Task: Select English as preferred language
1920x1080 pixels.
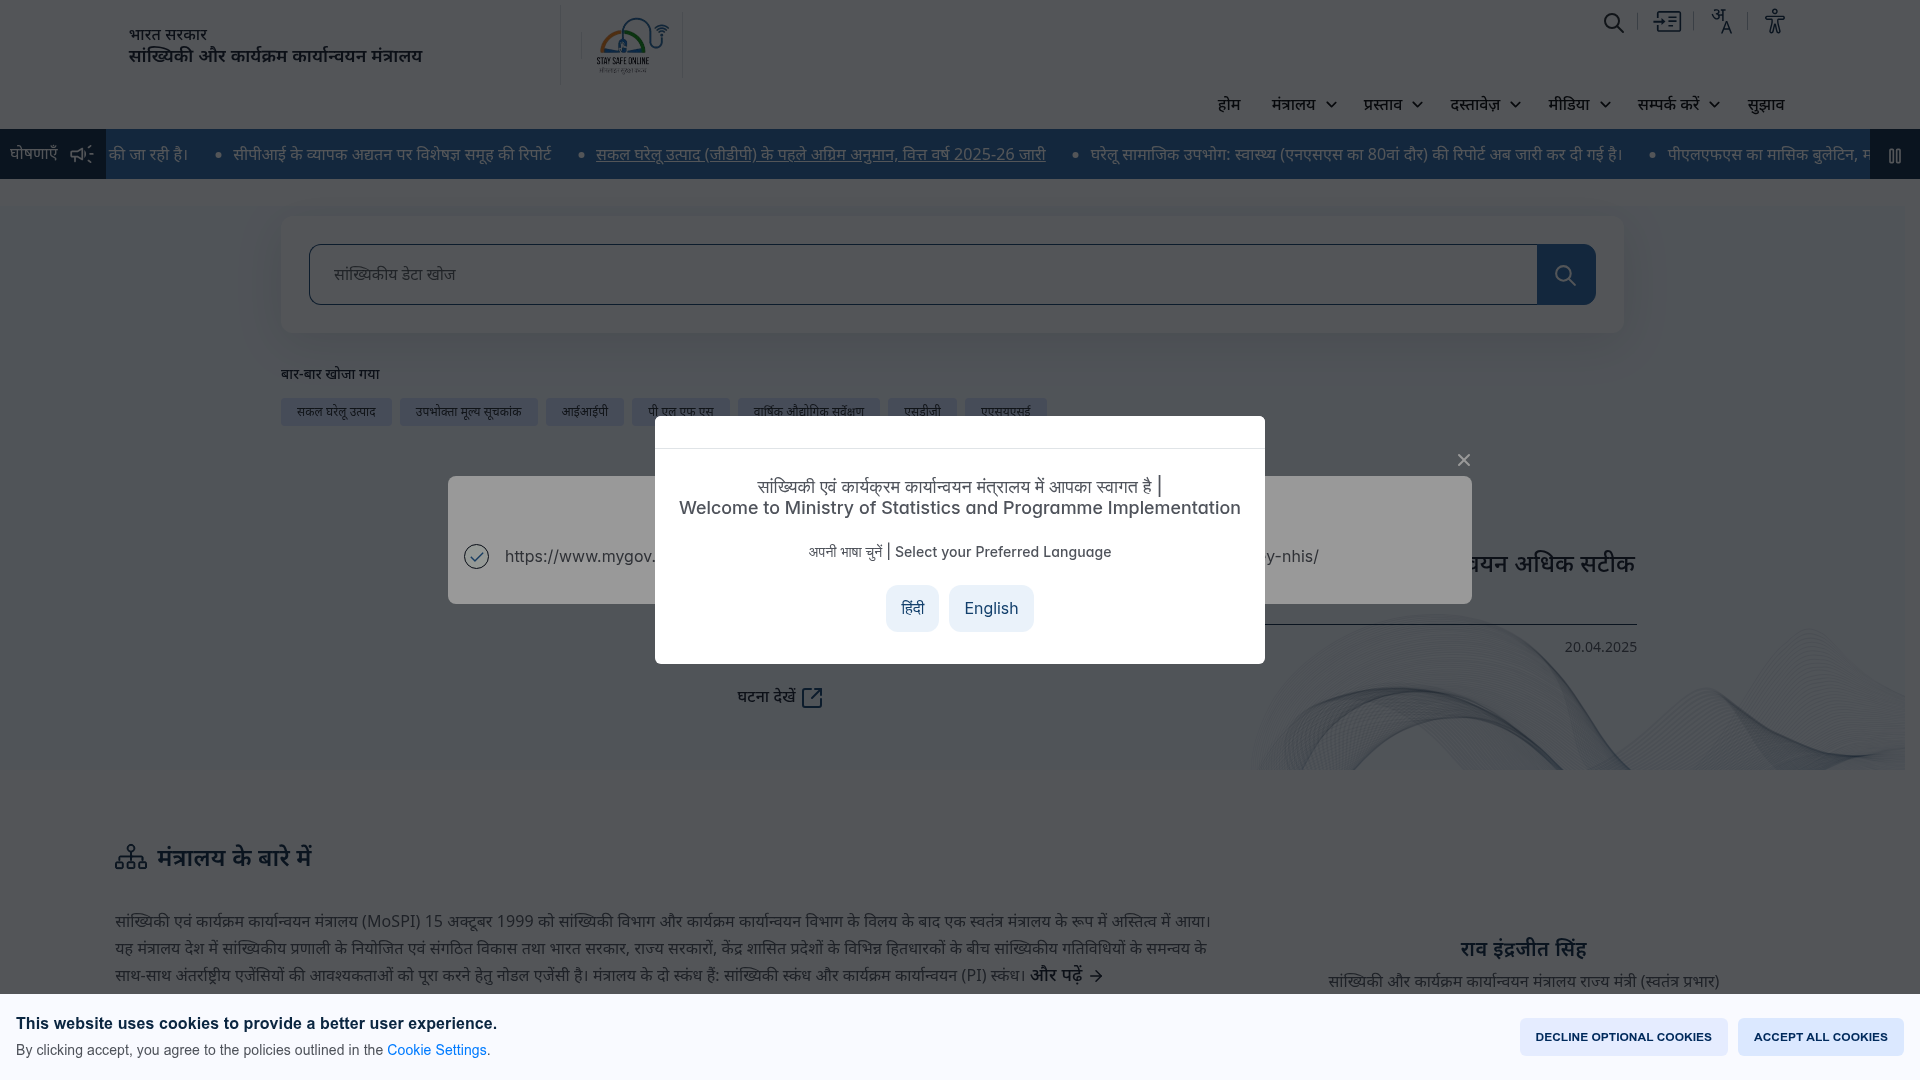Action: point(990,608)
